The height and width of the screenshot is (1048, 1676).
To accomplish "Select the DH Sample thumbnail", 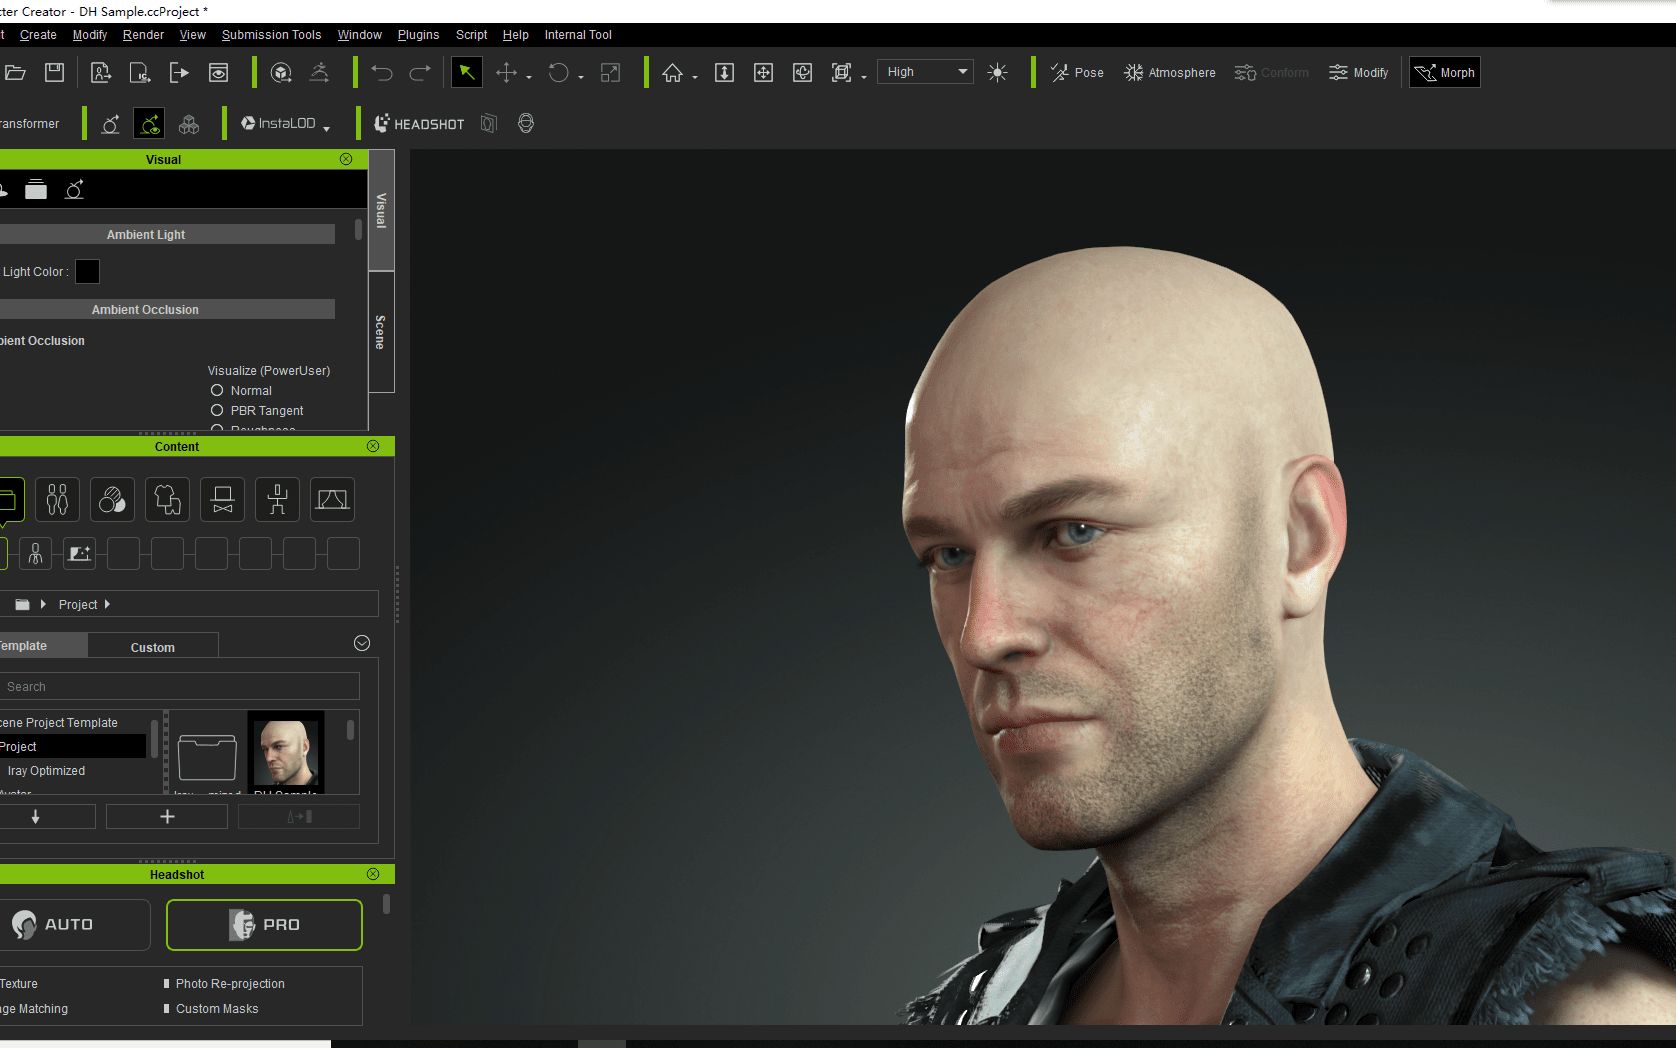I will point(286,753).
